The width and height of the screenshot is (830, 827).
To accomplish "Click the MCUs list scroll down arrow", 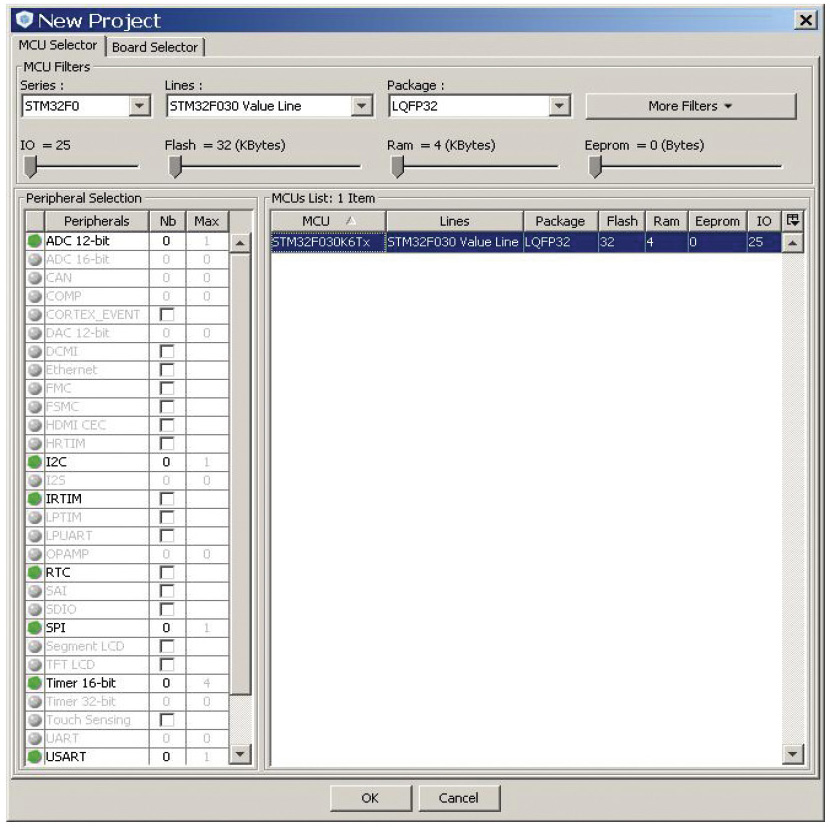I will pos(792,754).
